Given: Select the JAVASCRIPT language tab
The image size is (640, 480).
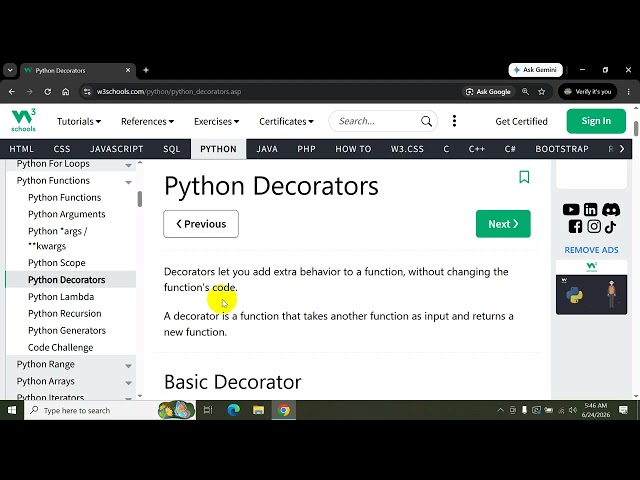Looking at the screenshot, I should click(117, 149).
